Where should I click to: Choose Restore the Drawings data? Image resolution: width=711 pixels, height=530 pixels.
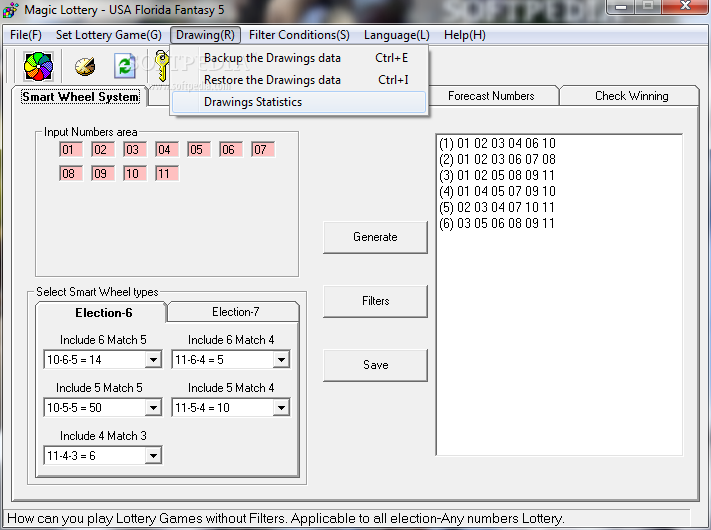pyautogui.click(x=299, y=80)
